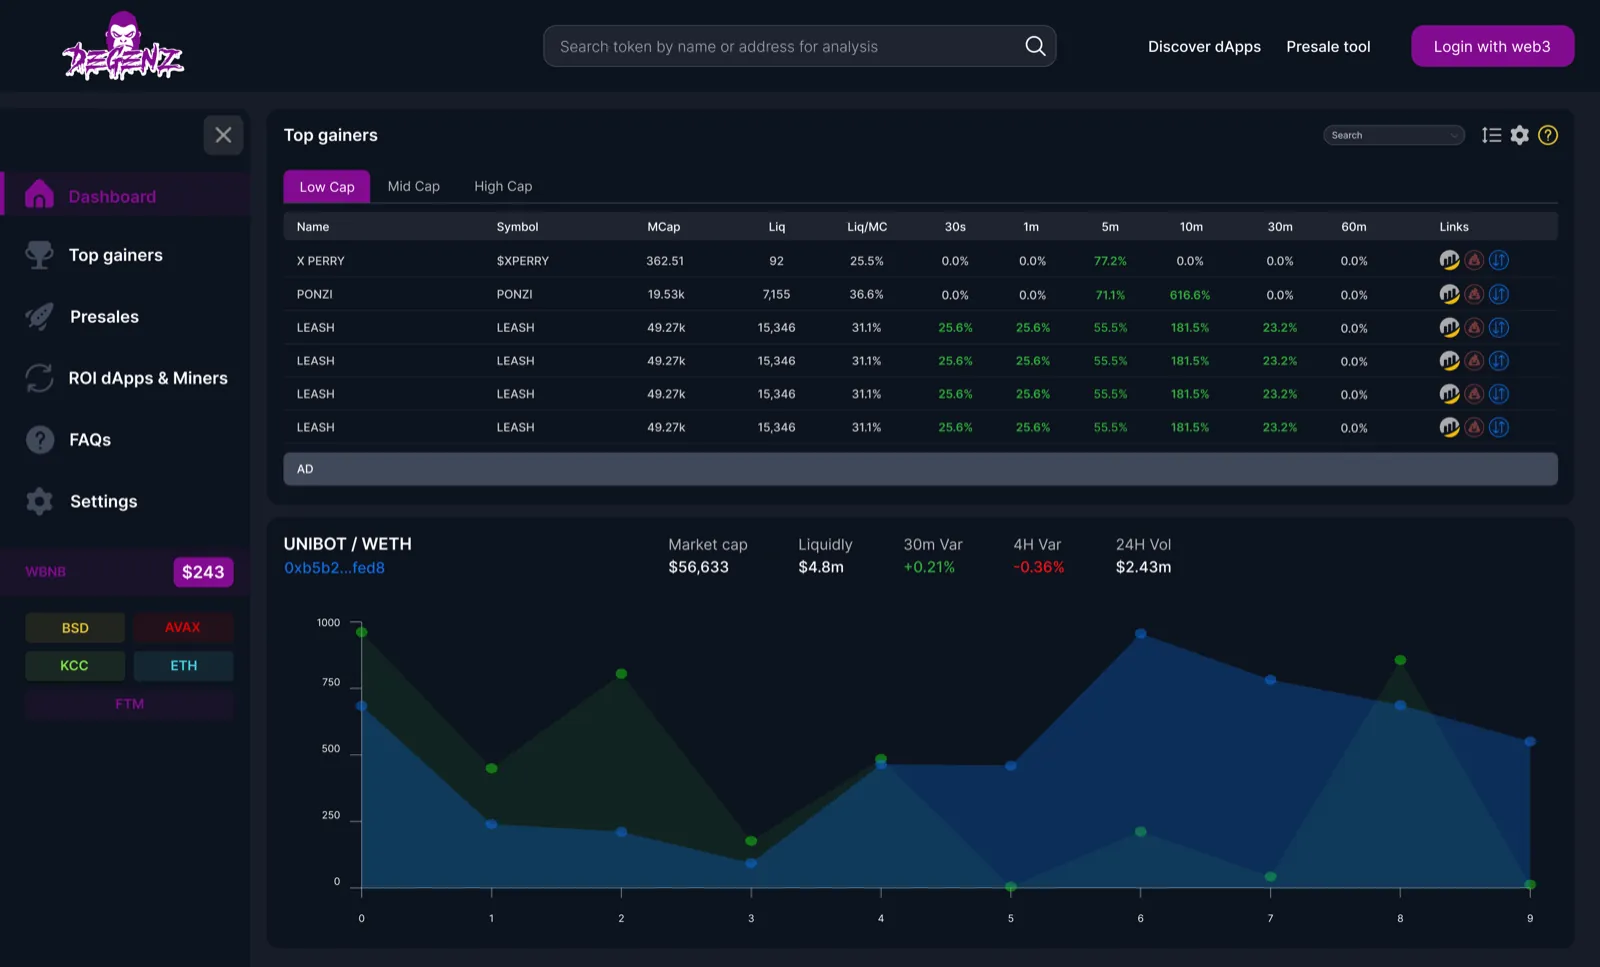Click the 77.2% 5m value for X PERRY
This screenshot has height=967, width=1600.
point(1110,261)
